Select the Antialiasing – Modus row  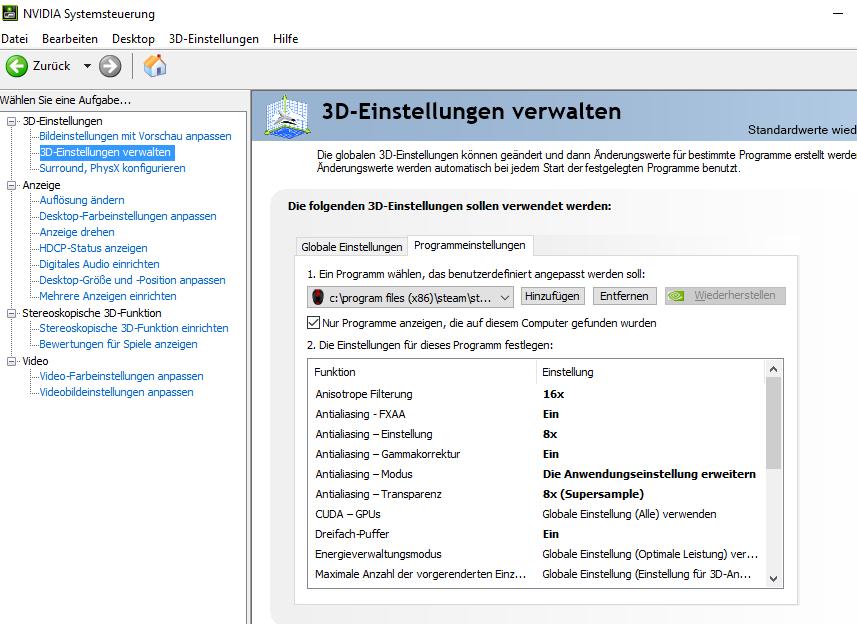pos(537,474)
